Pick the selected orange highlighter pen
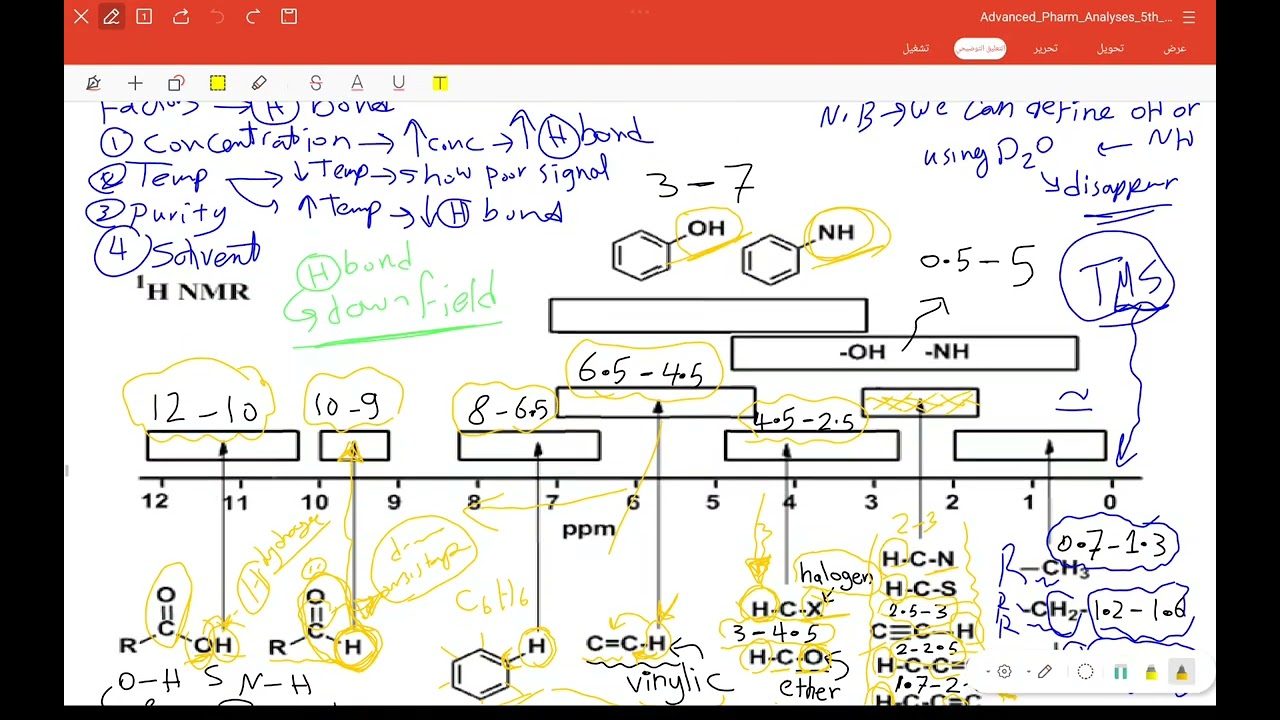Image resolution: width=1280 pixels, height=720 pixels. click(1181, 673)
